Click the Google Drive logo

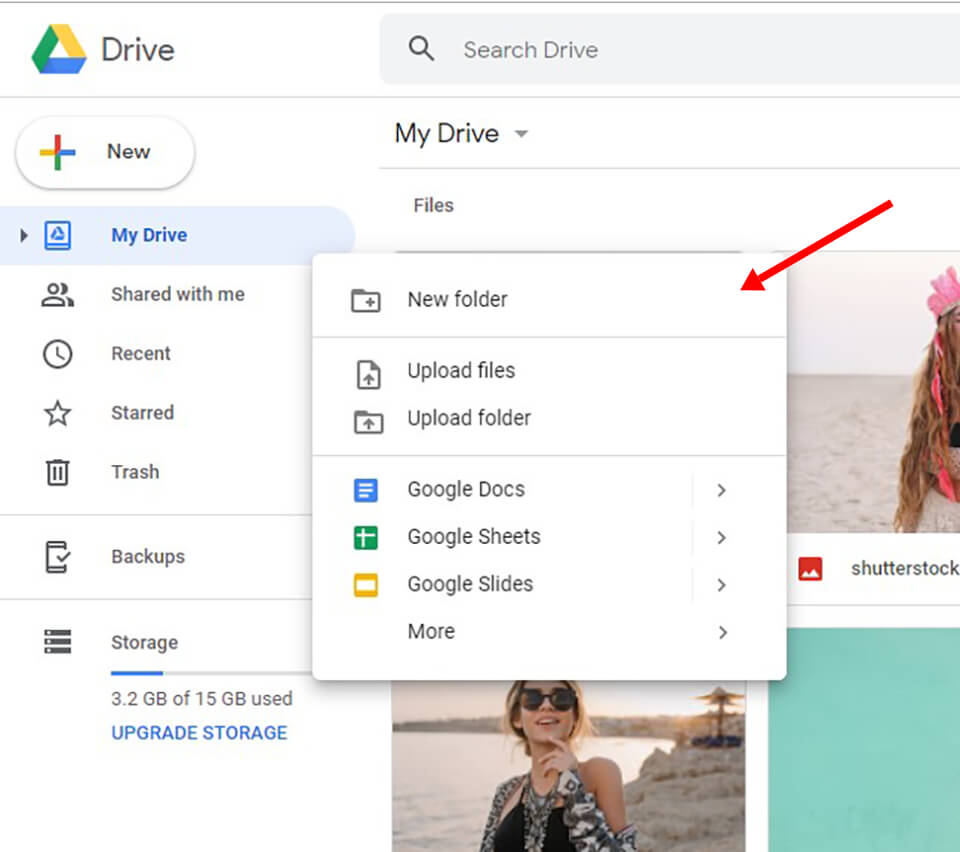[59, 49]
